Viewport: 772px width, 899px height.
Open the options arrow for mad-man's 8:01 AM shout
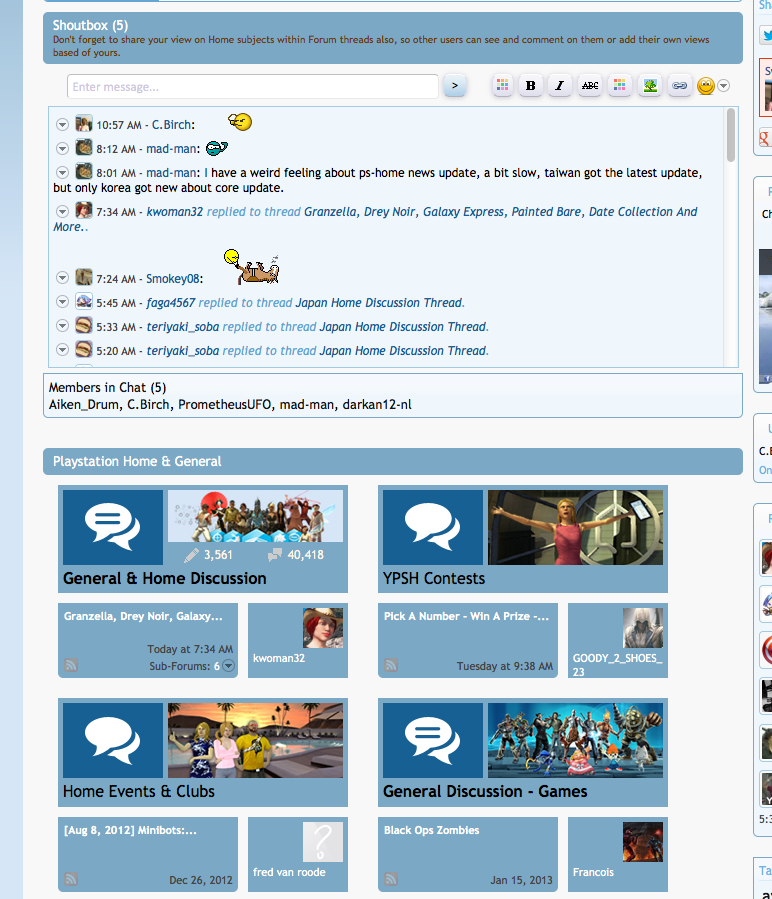point(63,173)
